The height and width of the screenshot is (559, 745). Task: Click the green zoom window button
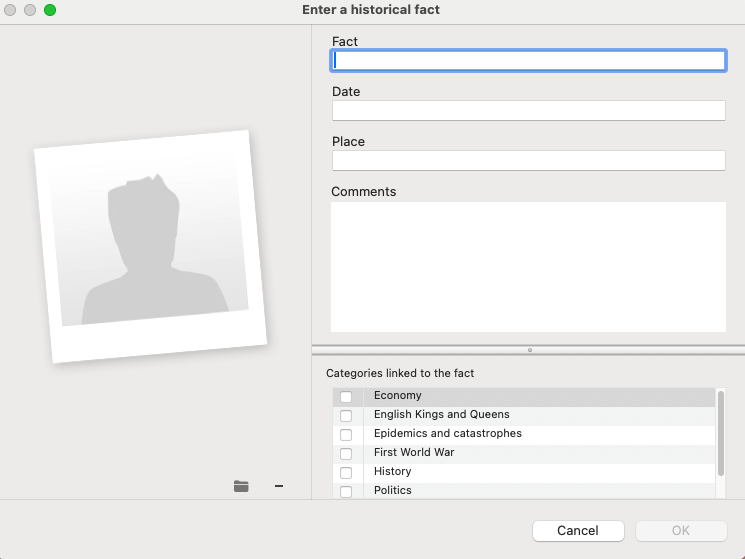coord(50,10)
